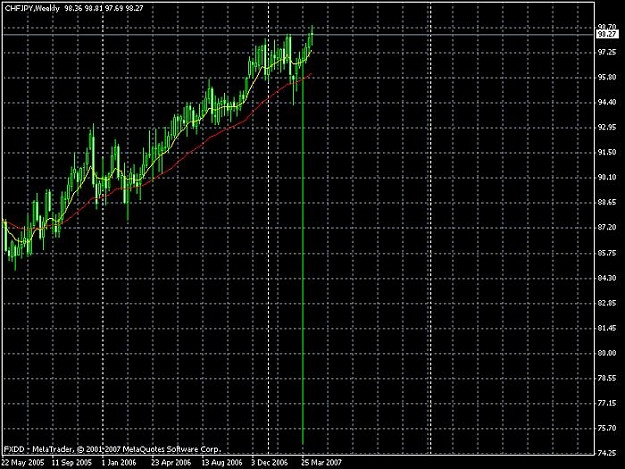Click the current price label 98.27
This screenshot has height=469, width=625.
pyautogui.click(x=607, y=34)
